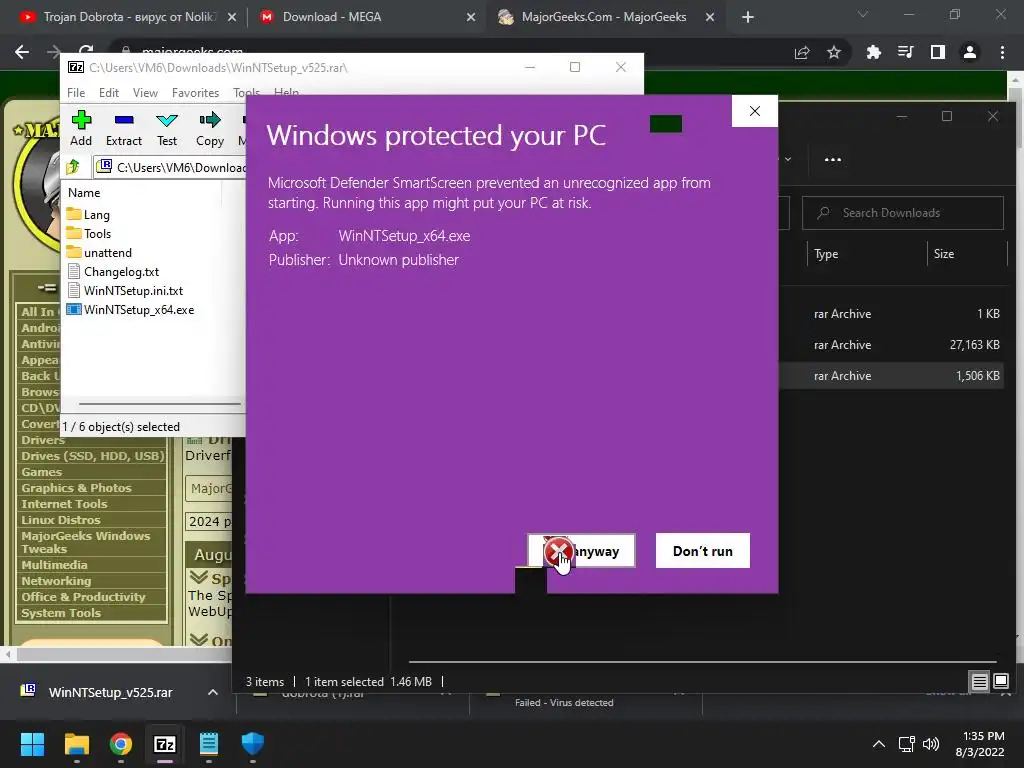Open a new Chrome tab

pos(748,17)
